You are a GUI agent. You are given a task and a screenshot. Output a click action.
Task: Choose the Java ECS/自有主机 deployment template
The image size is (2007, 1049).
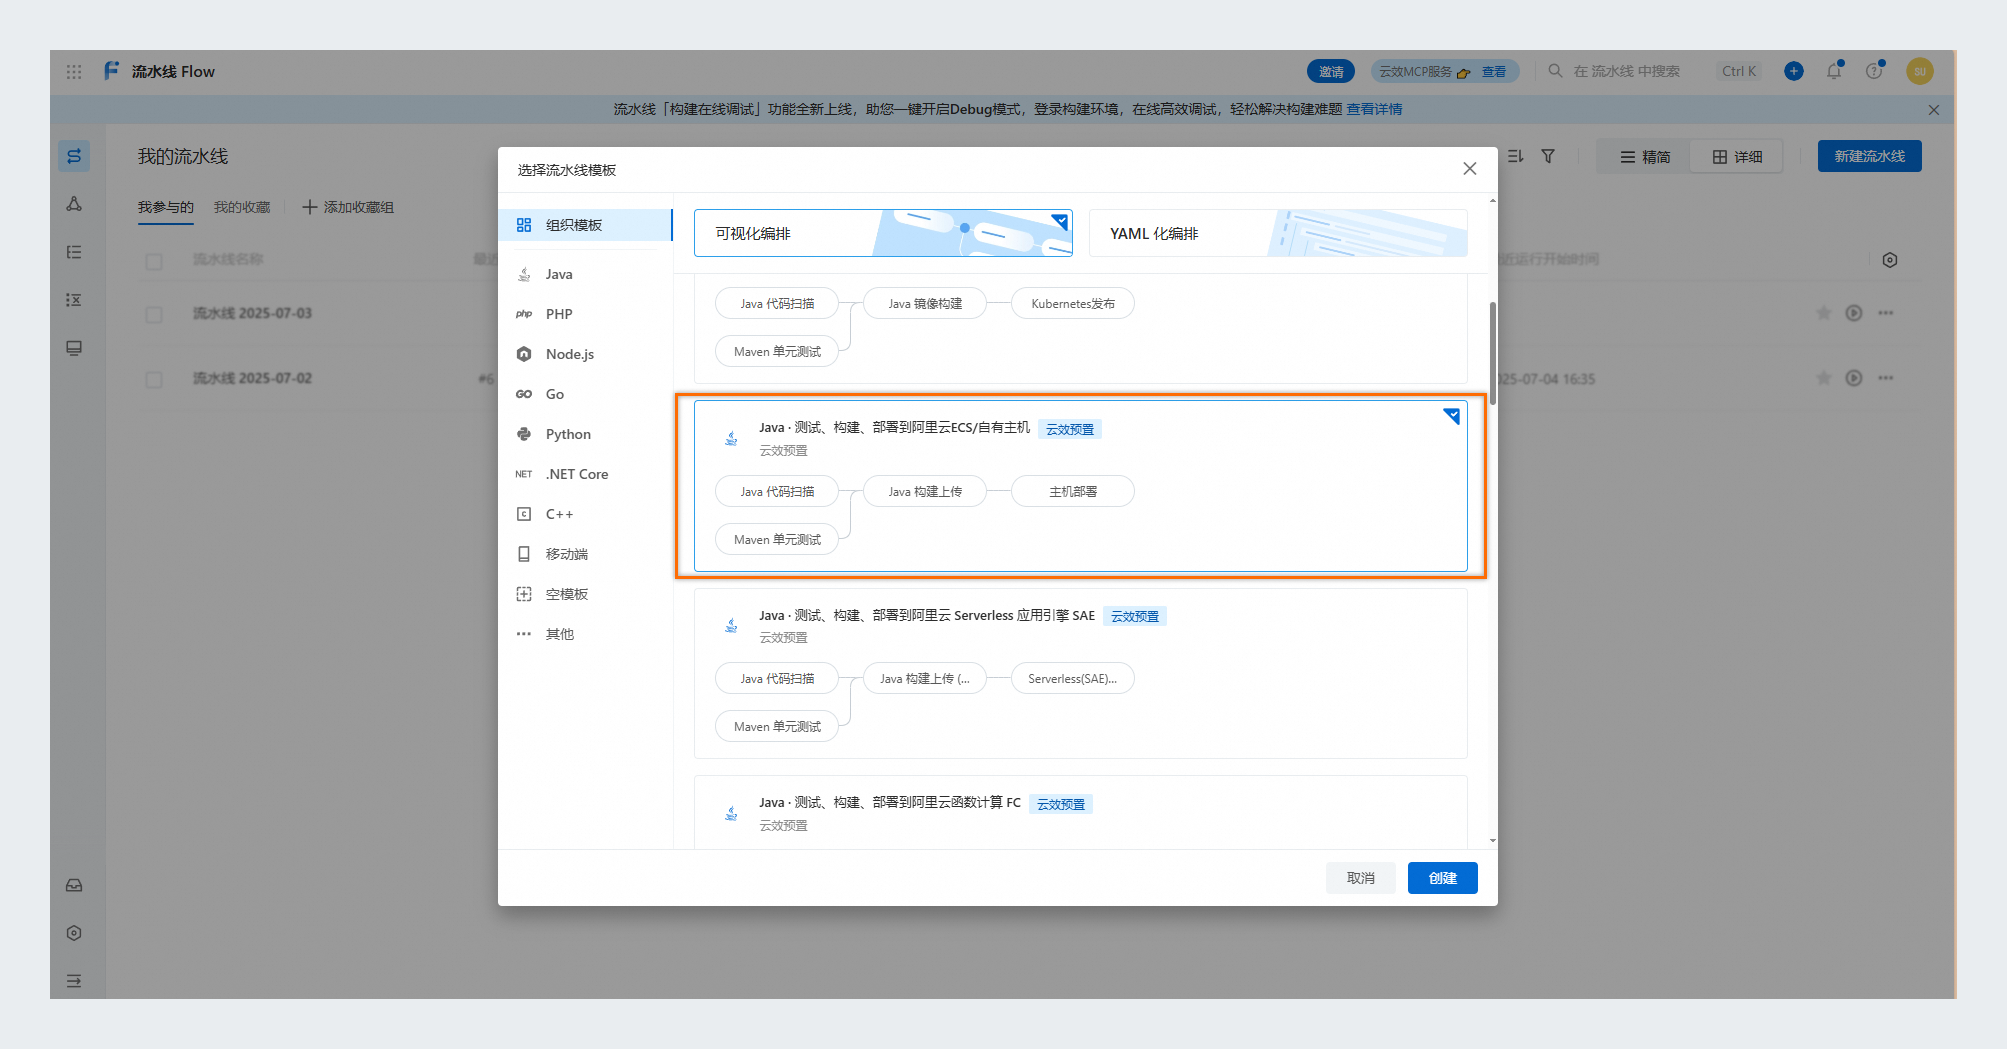click(x=1080, y=486)
